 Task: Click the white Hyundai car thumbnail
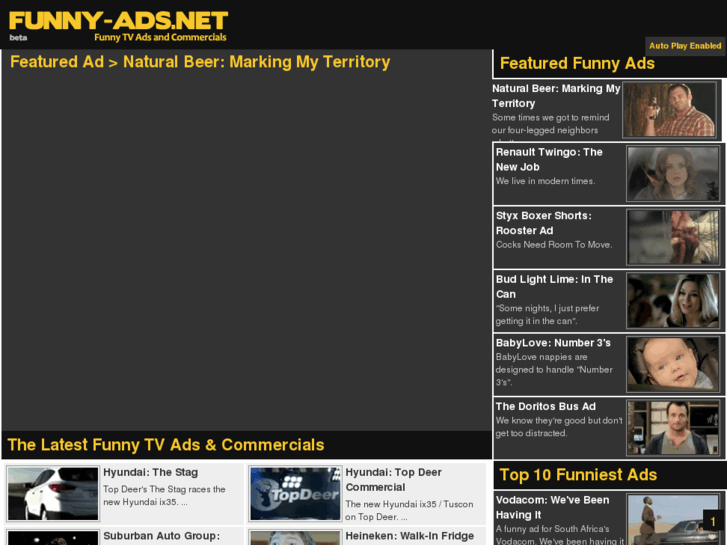pos(53,494)
